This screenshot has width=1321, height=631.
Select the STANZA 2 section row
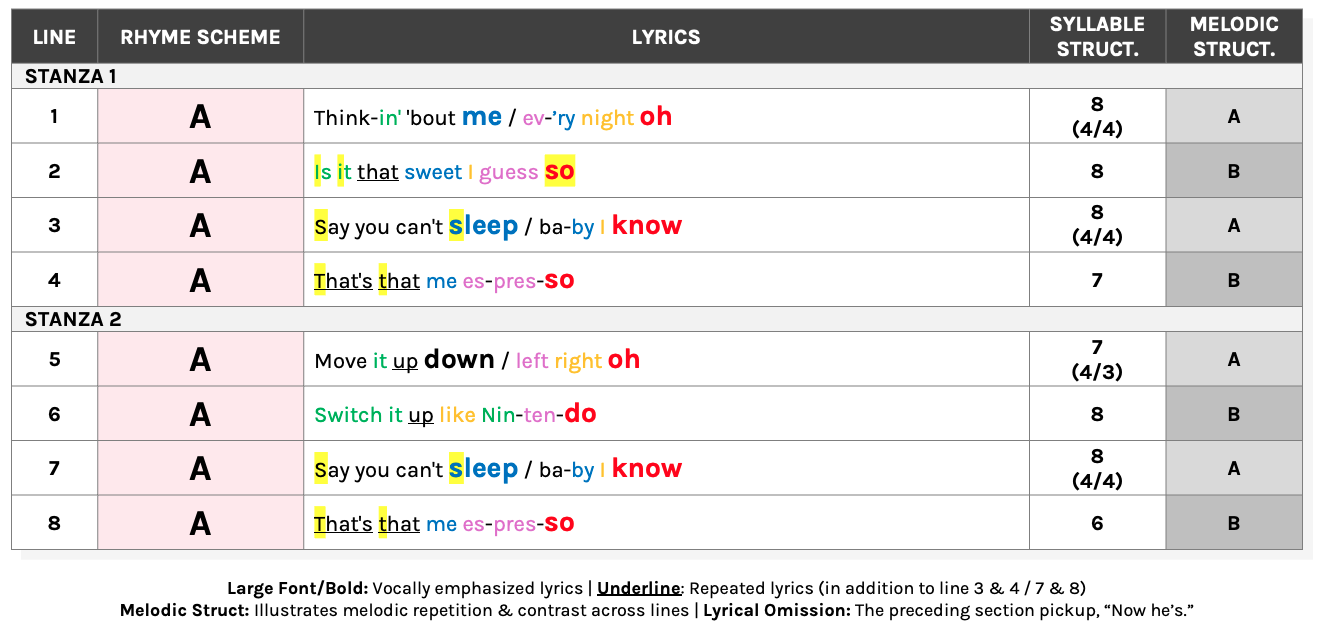[657, 319]
